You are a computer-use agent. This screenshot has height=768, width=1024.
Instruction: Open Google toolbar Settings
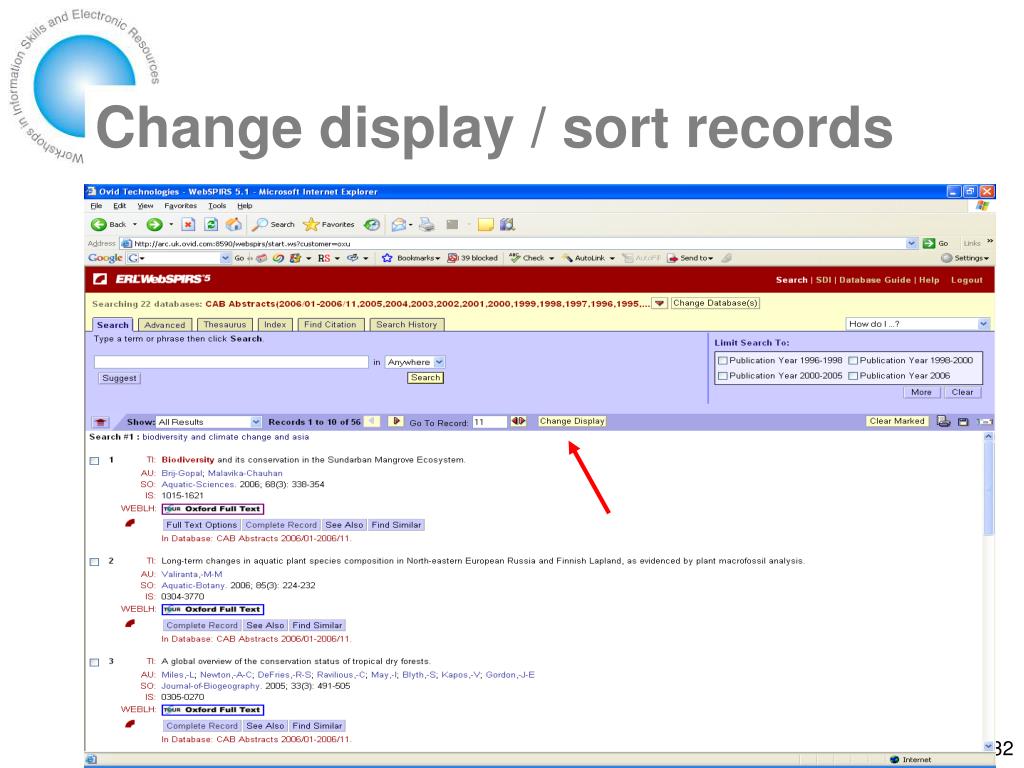tap(965, 258)
